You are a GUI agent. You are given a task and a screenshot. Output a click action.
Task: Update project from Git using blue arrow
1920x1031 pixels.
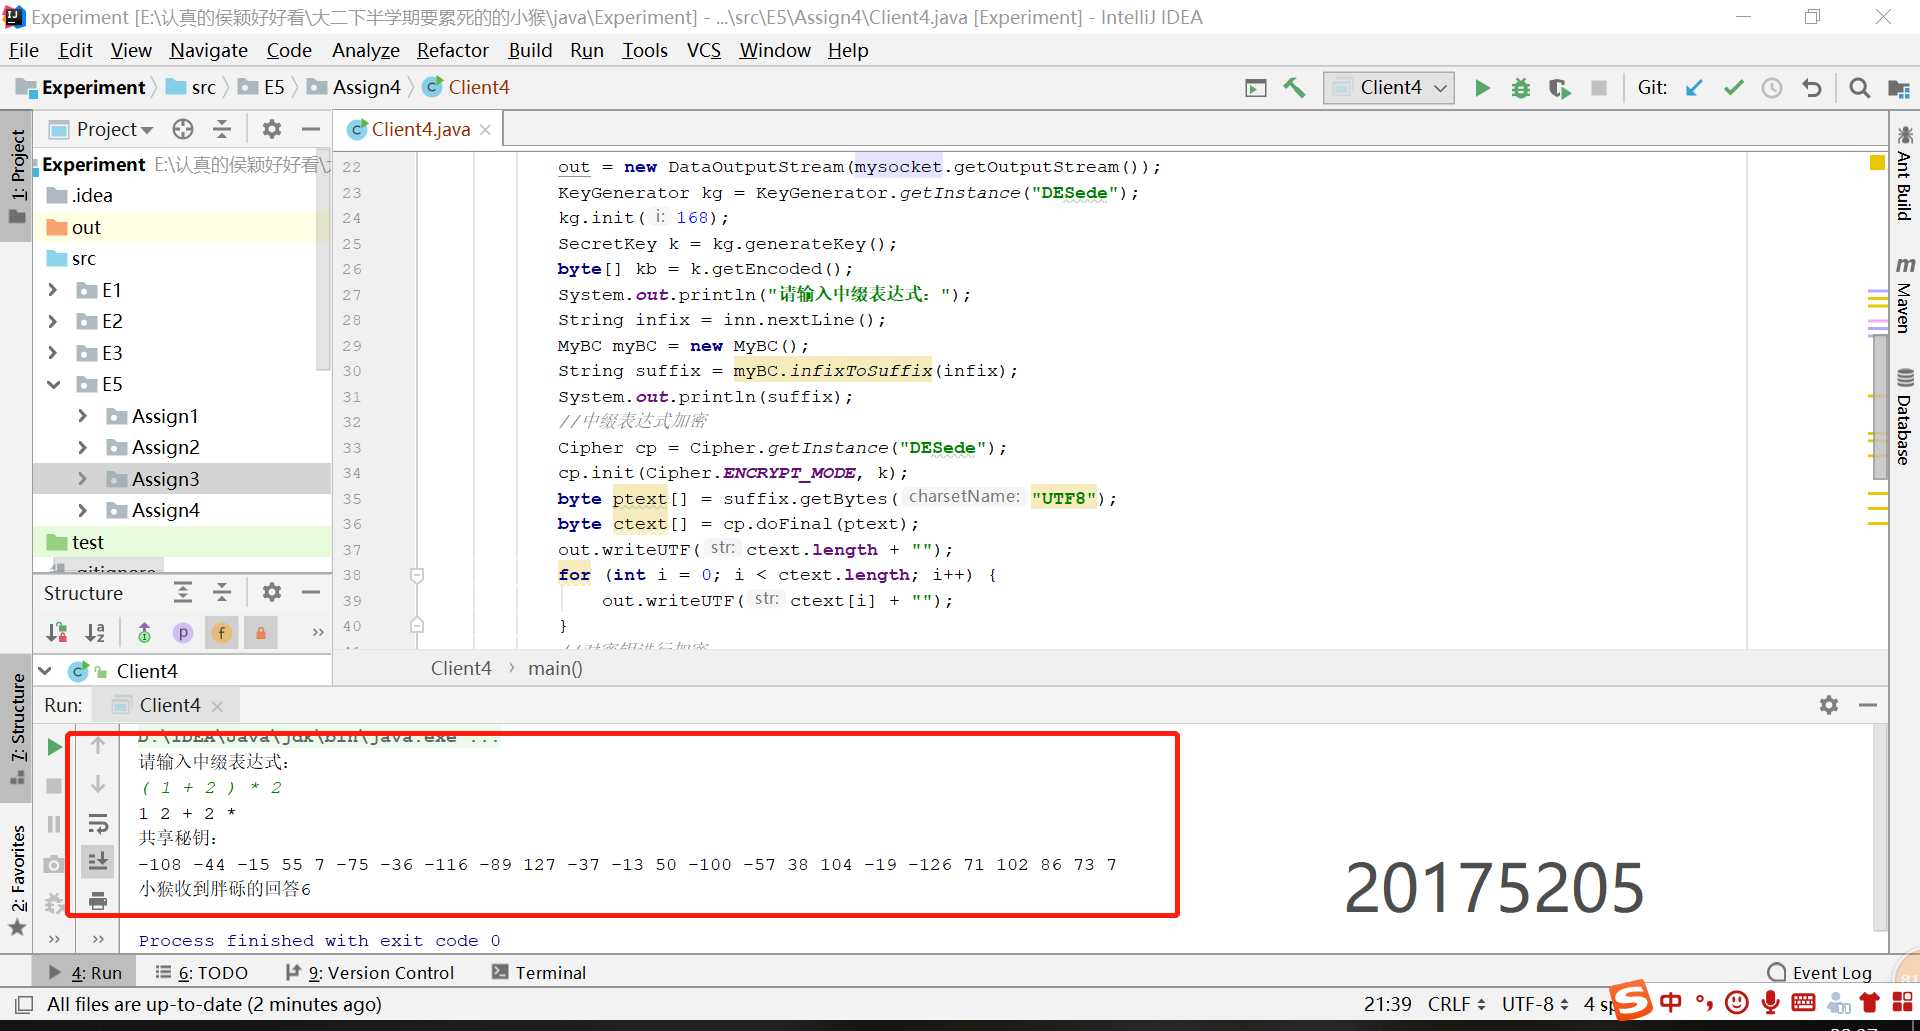point(1694,88)
